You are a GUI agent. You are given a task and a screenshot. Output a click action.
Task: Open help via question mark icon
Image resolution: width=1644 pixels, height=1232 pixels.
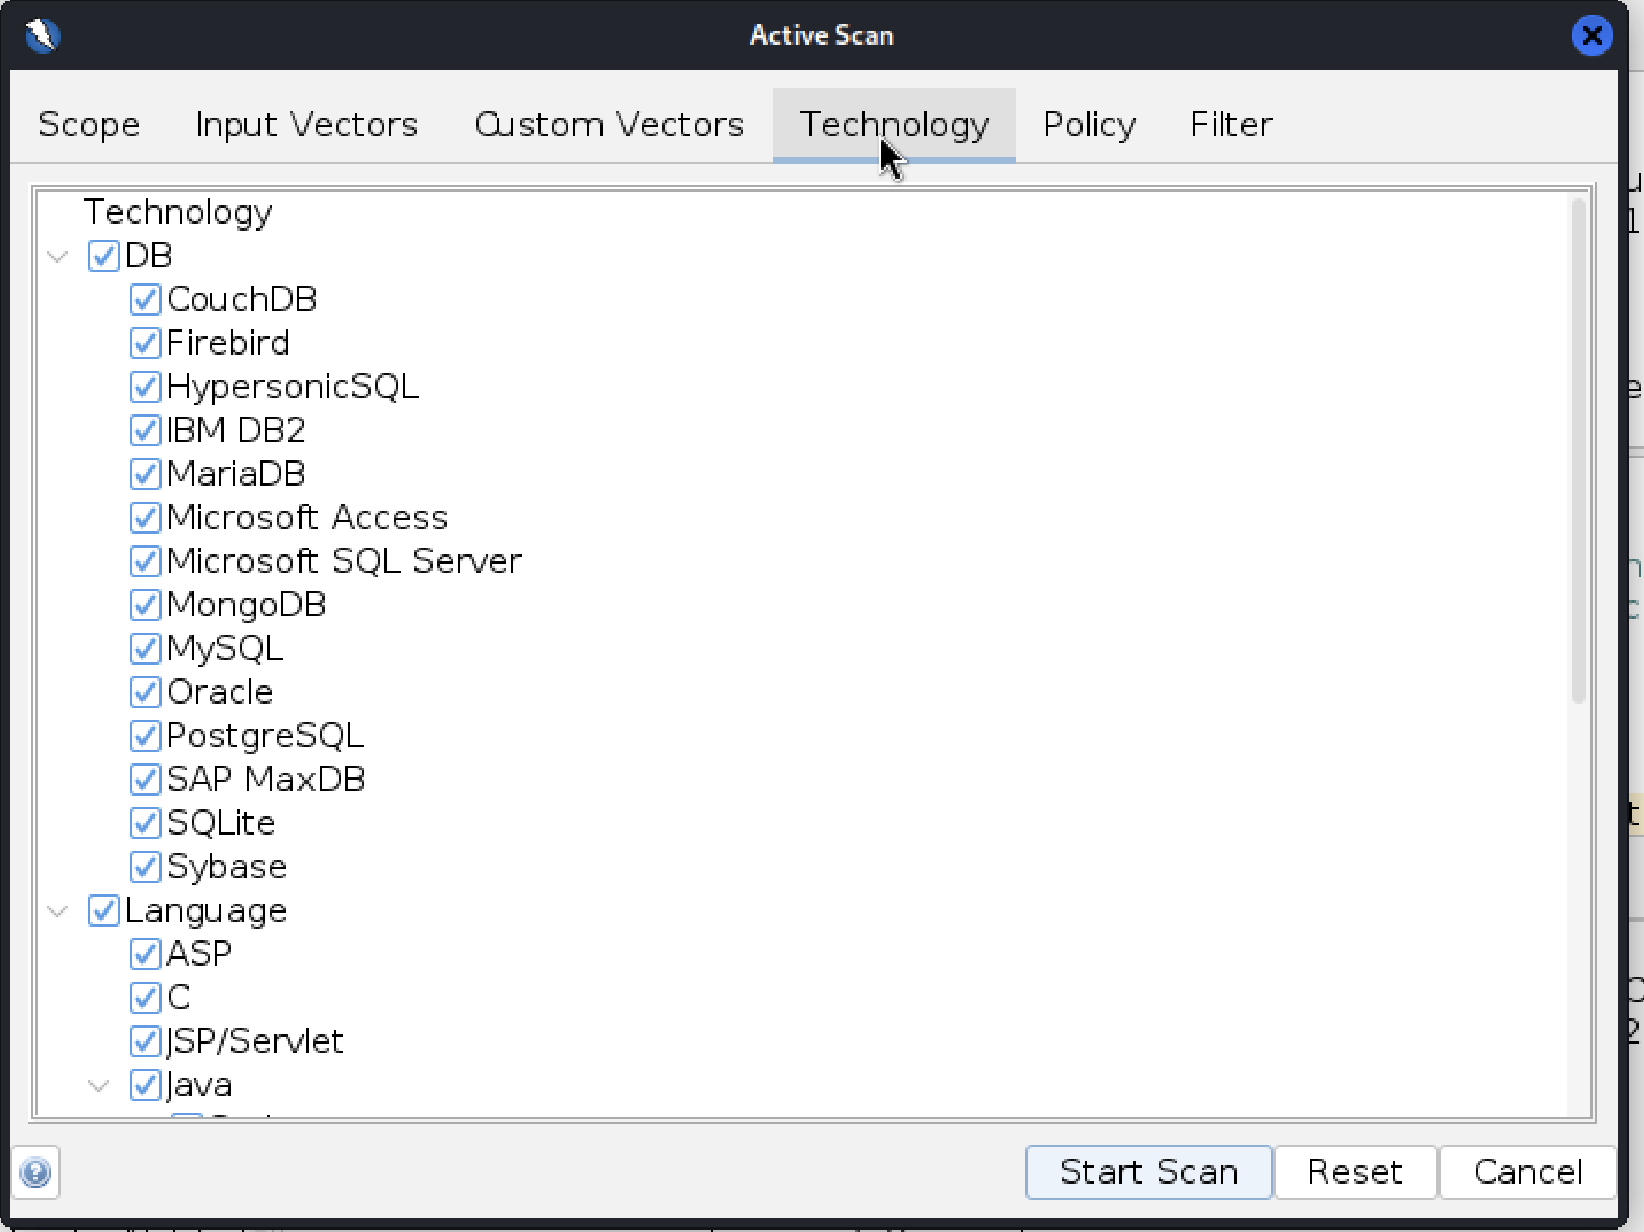36,1172
